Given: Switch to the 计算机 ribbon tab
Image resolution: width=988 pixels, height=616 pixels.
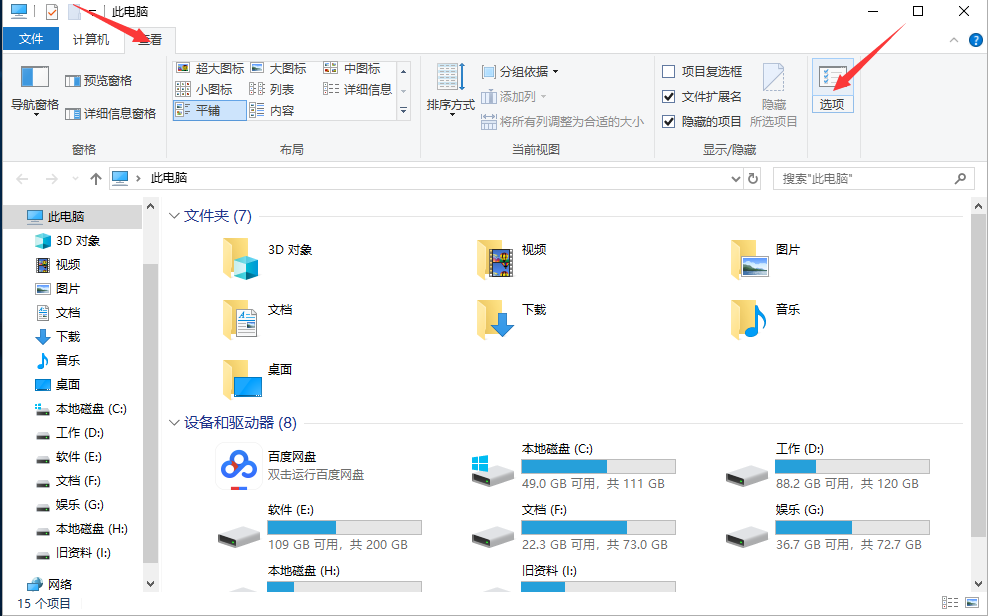Looking at the screenshot, I should pos(93,38).
